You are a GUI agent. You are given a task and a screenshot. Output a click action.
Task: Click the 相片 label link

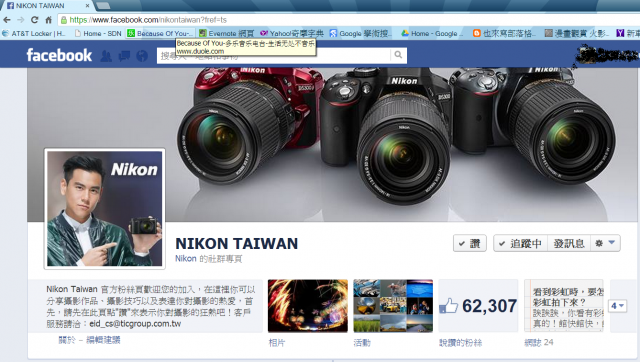(277, 343)
